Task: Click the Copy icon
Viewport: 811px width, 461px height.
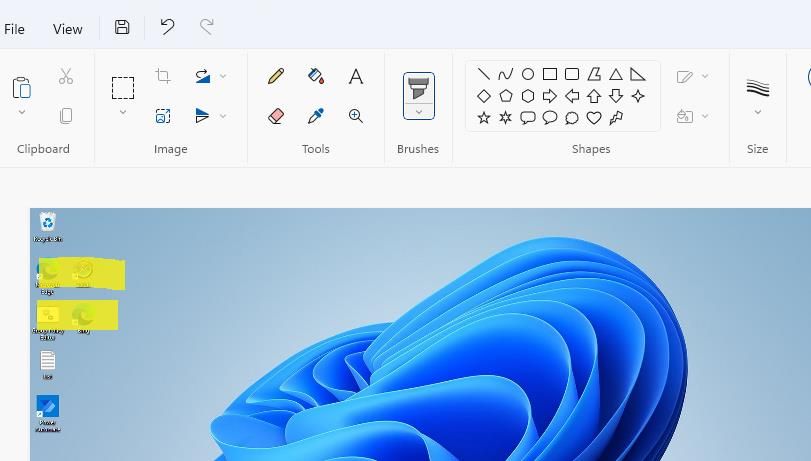Action: click(66, 115)
